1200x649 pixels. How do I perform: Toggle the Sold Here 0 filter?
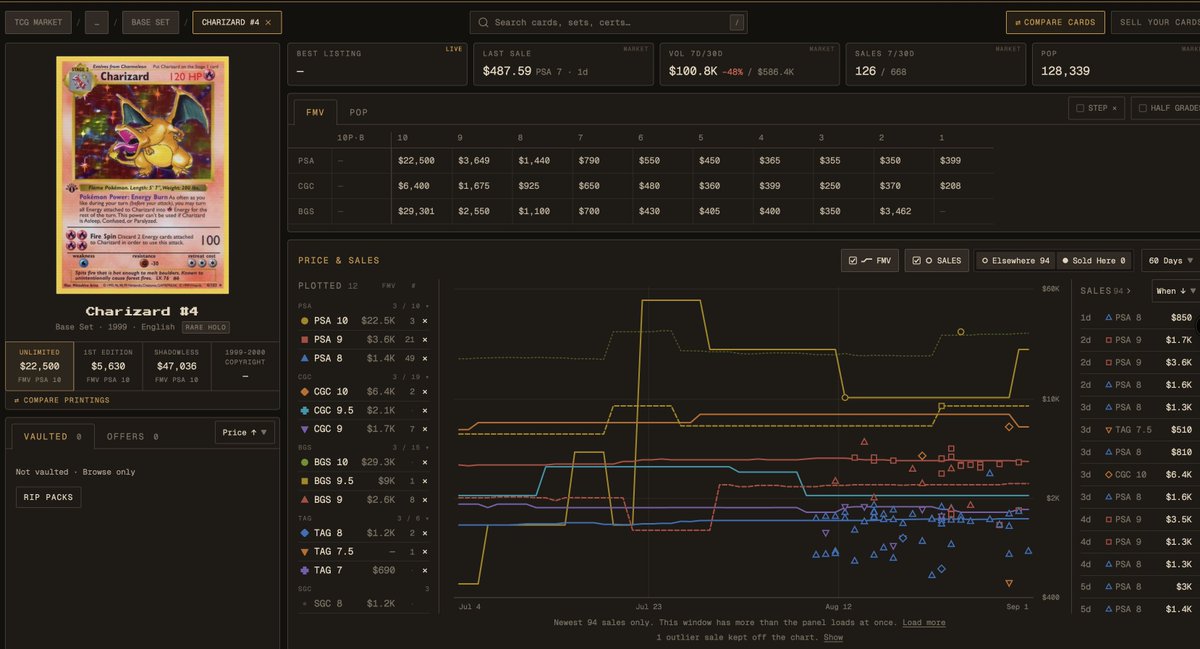click(x=1093, y=260)
